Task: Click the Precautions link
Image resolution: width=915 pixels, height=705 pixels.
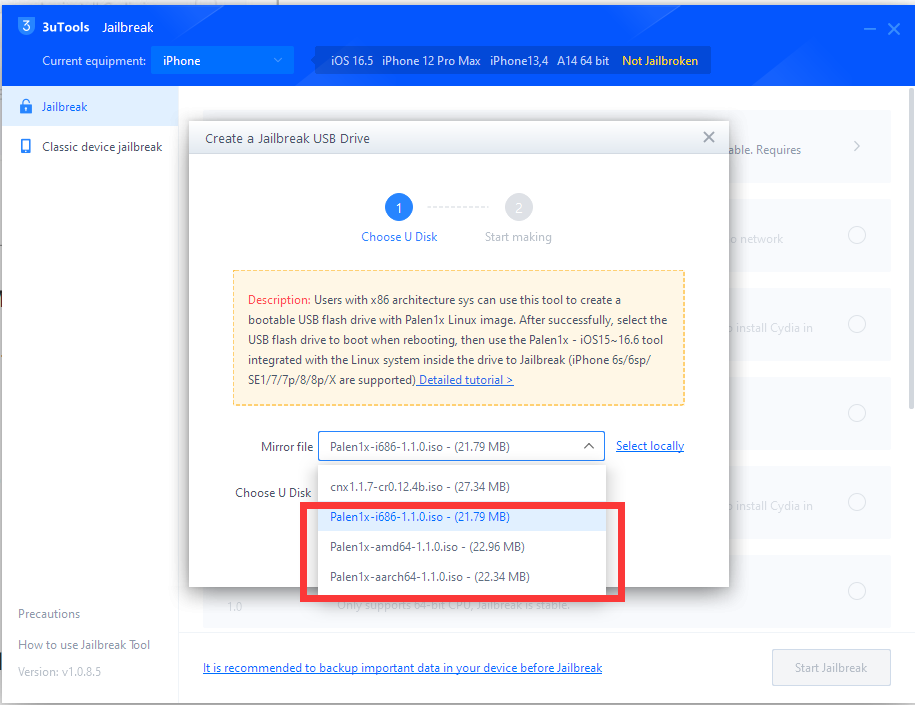Action: coord(49,613)
